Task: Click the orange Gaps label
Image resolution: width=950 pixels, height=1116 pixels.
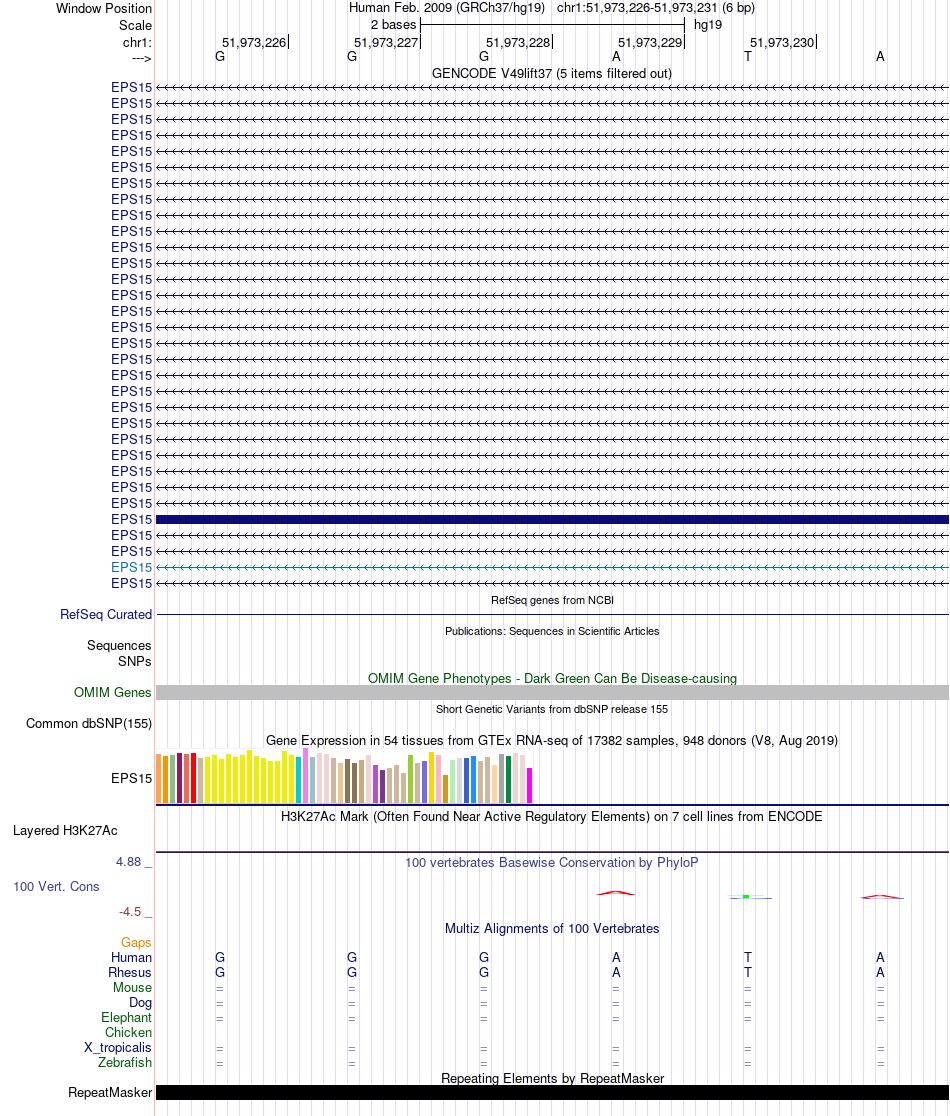Action: pos(136,942)
